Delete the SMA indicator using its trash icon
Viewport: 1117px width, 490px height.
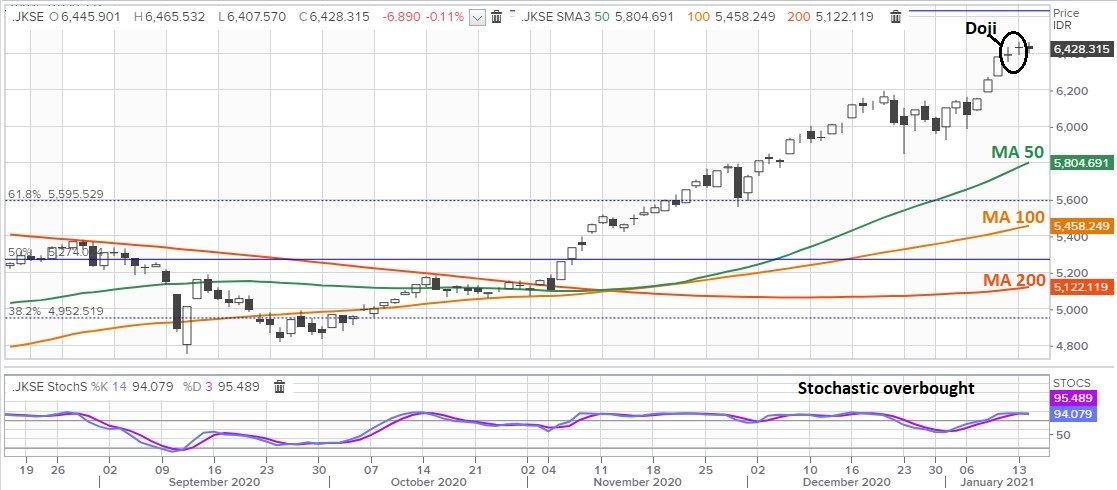click(896, 17)
